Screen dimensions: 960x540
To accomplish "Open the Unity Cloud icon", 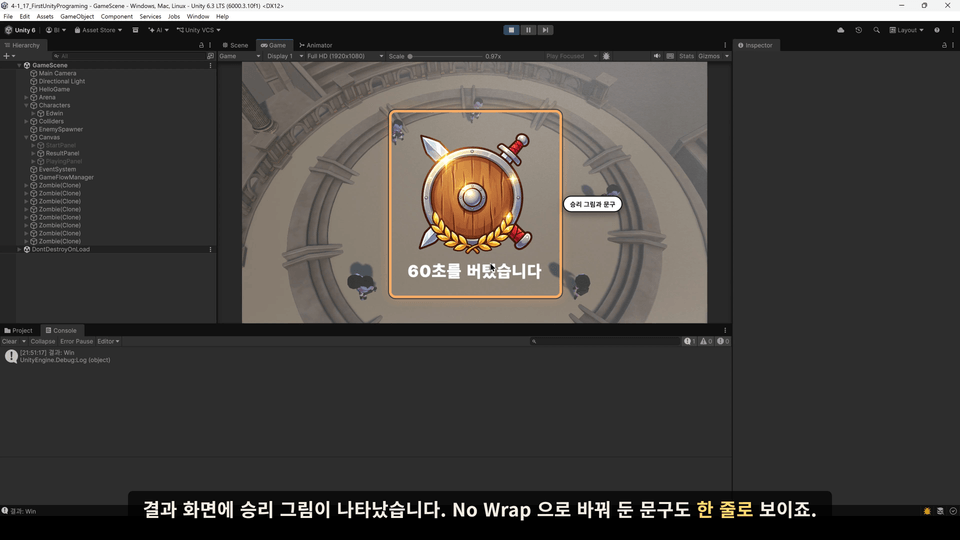I will tap(841, 30).
